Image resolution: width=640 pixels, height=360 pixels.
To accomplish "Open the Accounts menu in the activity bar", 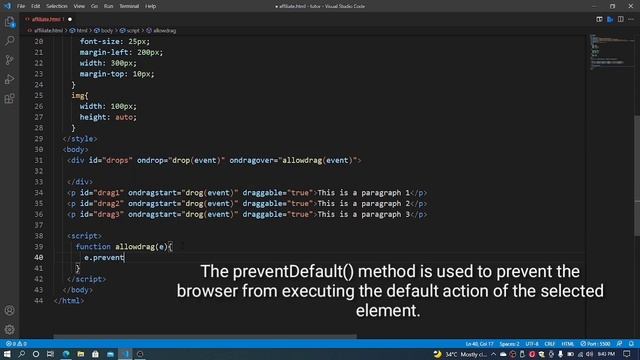I will 9,310.
